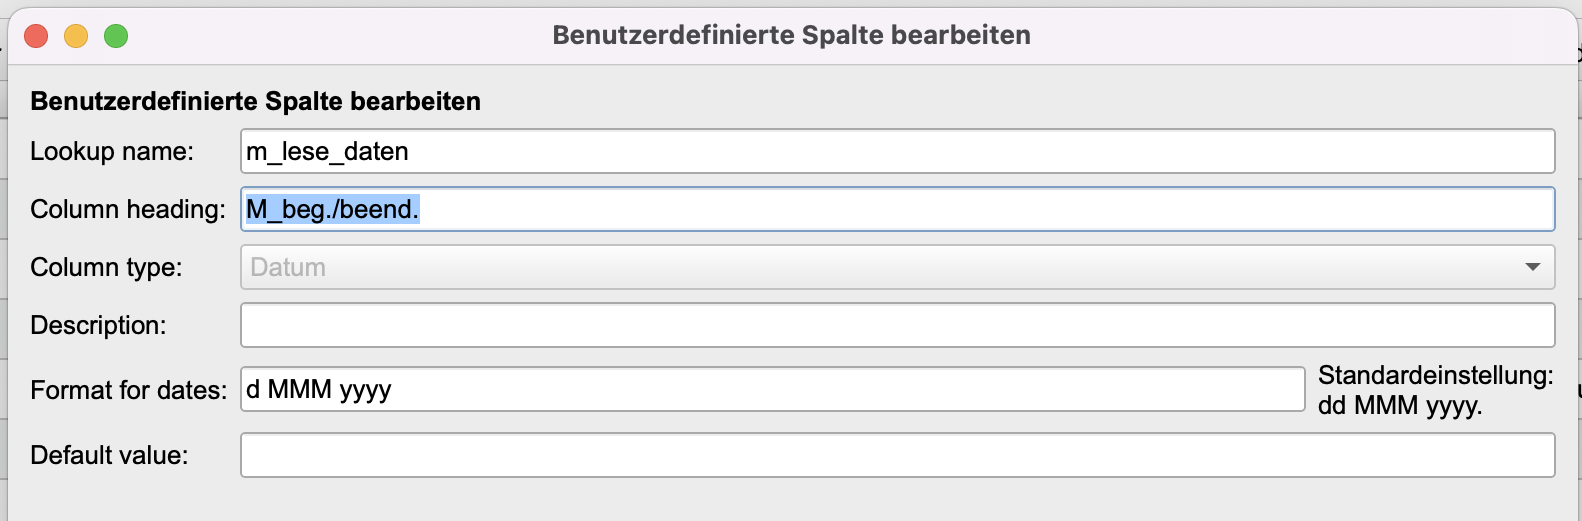Click the "Description:" label

click(x=98, y=325)
